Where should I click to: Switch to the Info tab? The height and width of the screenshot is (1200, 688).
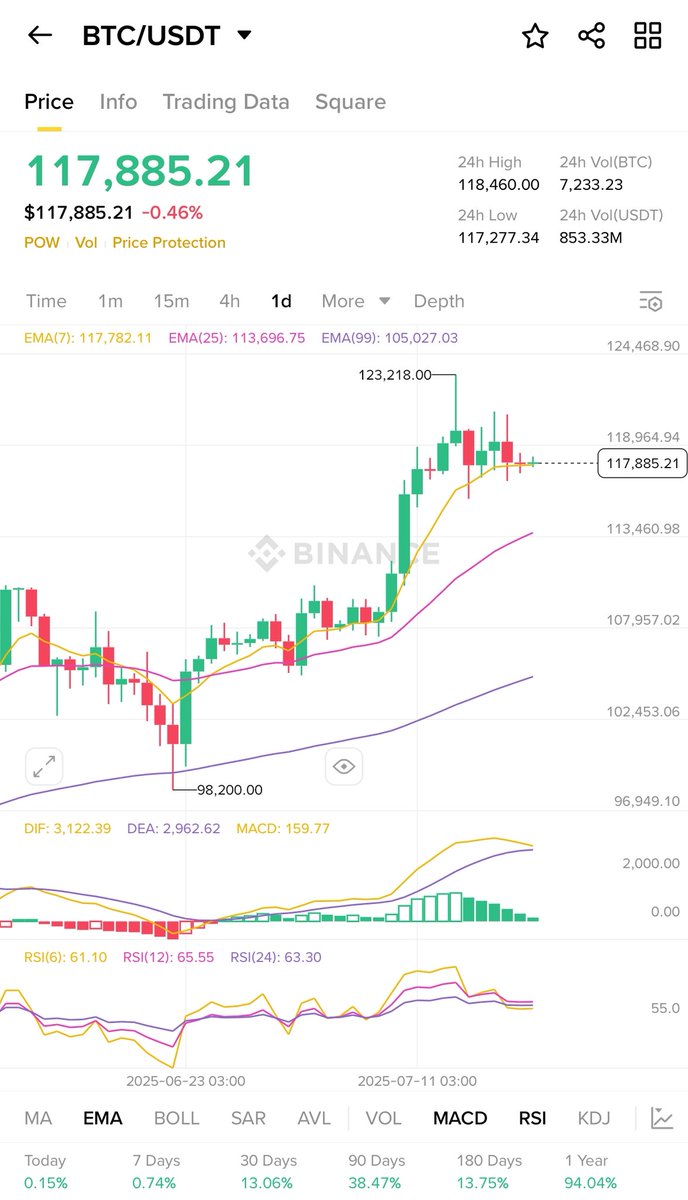(118, 102)
